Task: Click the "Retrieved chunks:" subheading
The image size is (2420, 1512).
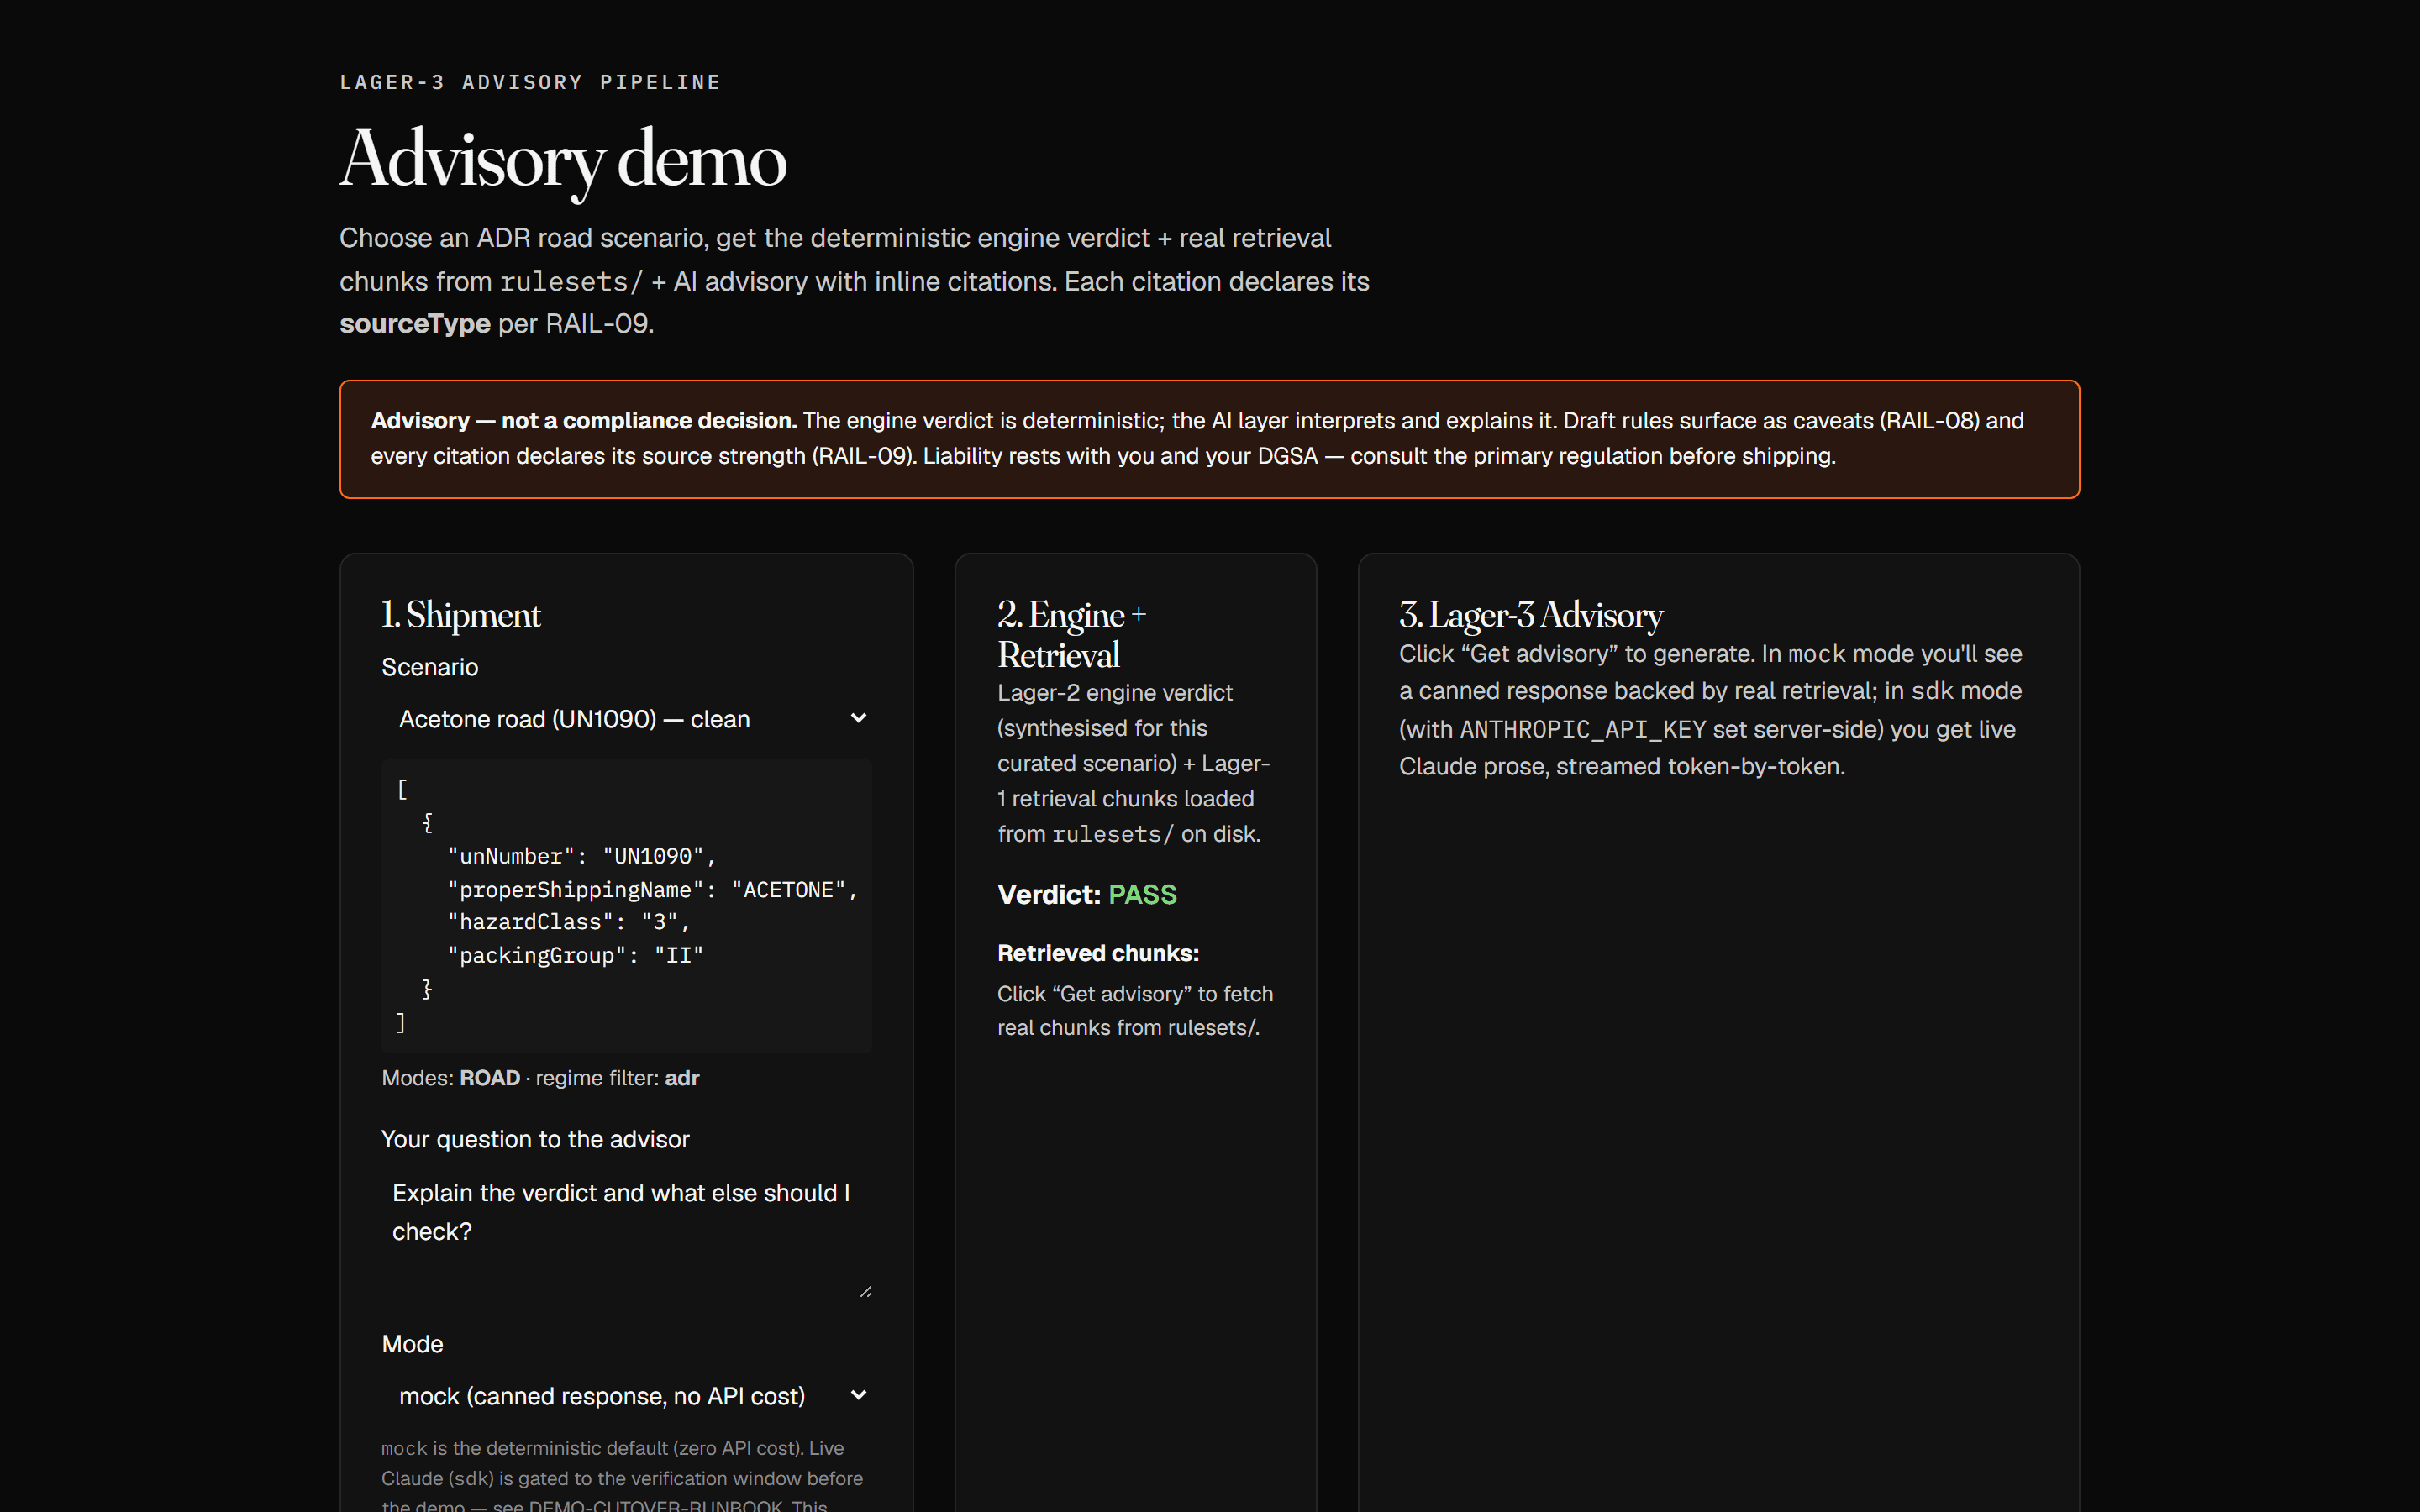Action: pyautogui.click(x=1098, y=953)
